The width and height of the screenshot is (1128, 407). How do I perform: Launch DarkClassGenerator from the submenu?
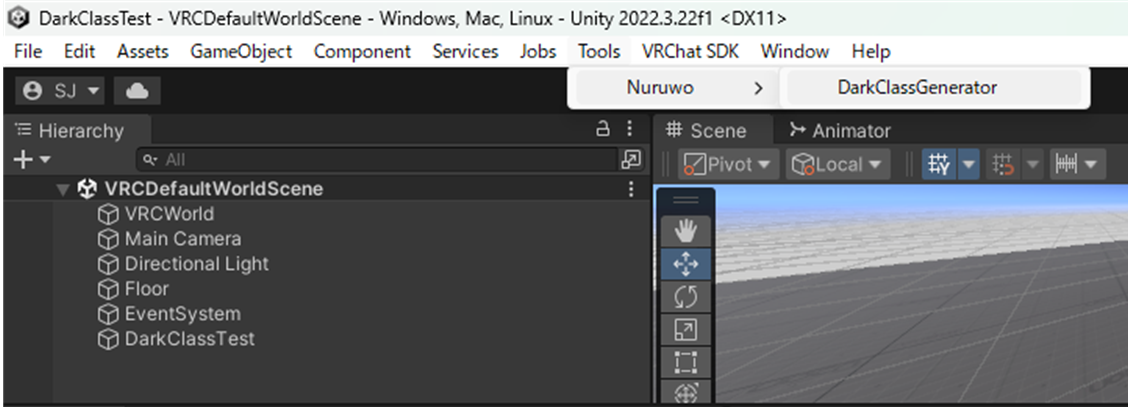click(933, 88)
